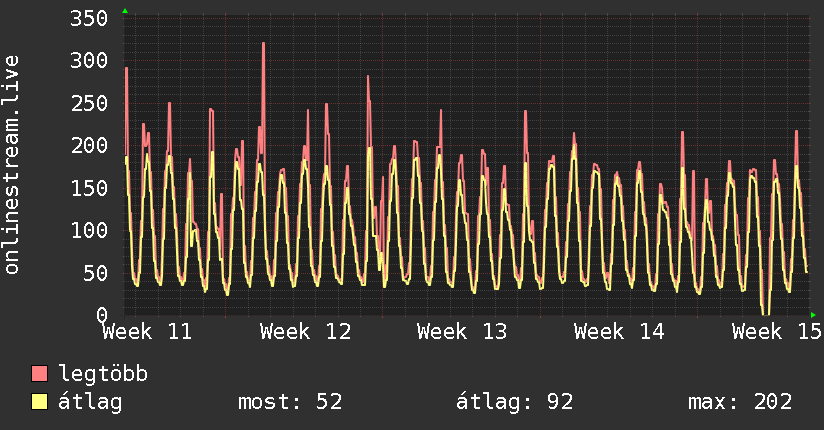Click the 100 y-axis value
The width and height of the screenshot is (824, 430).
[89, 230]
